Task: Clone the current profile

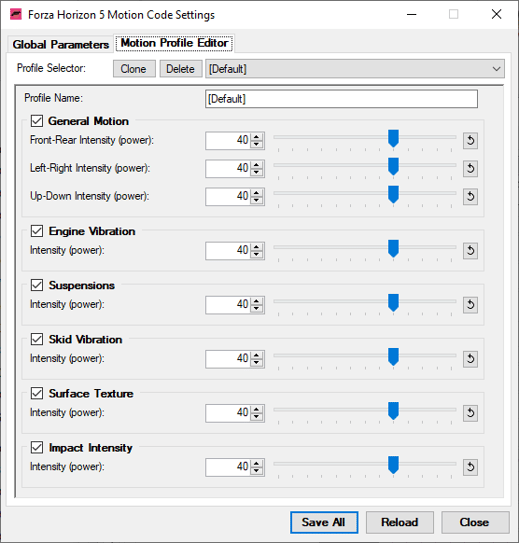Action: click(x=134, y=69)
